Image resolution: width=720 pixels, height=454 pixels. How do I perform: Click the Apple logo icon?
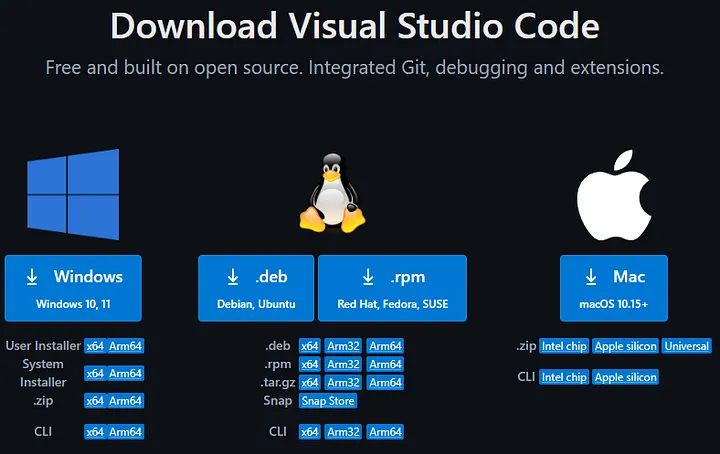point(614,195)
